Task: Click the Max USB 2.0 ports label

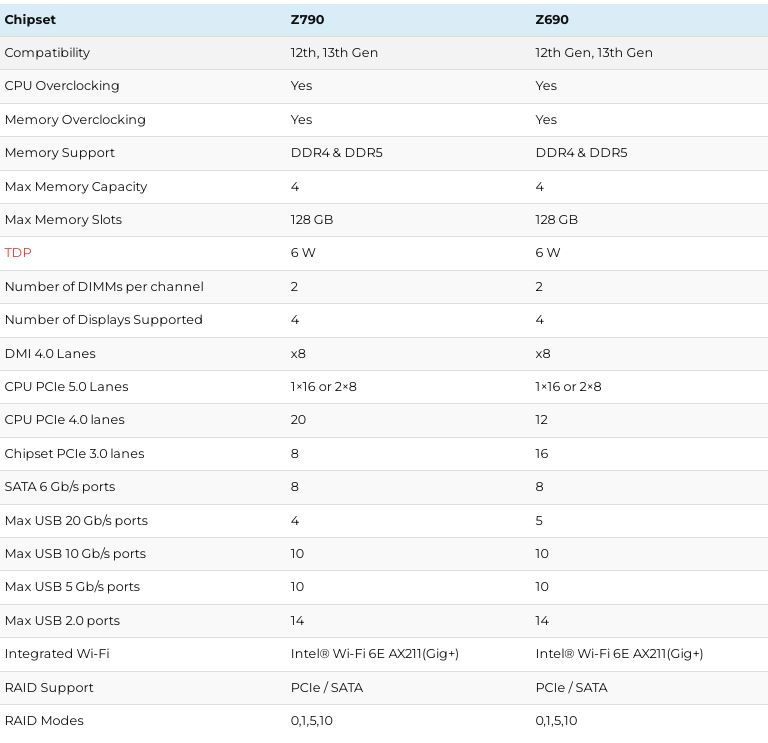Action: pos(62,620)
